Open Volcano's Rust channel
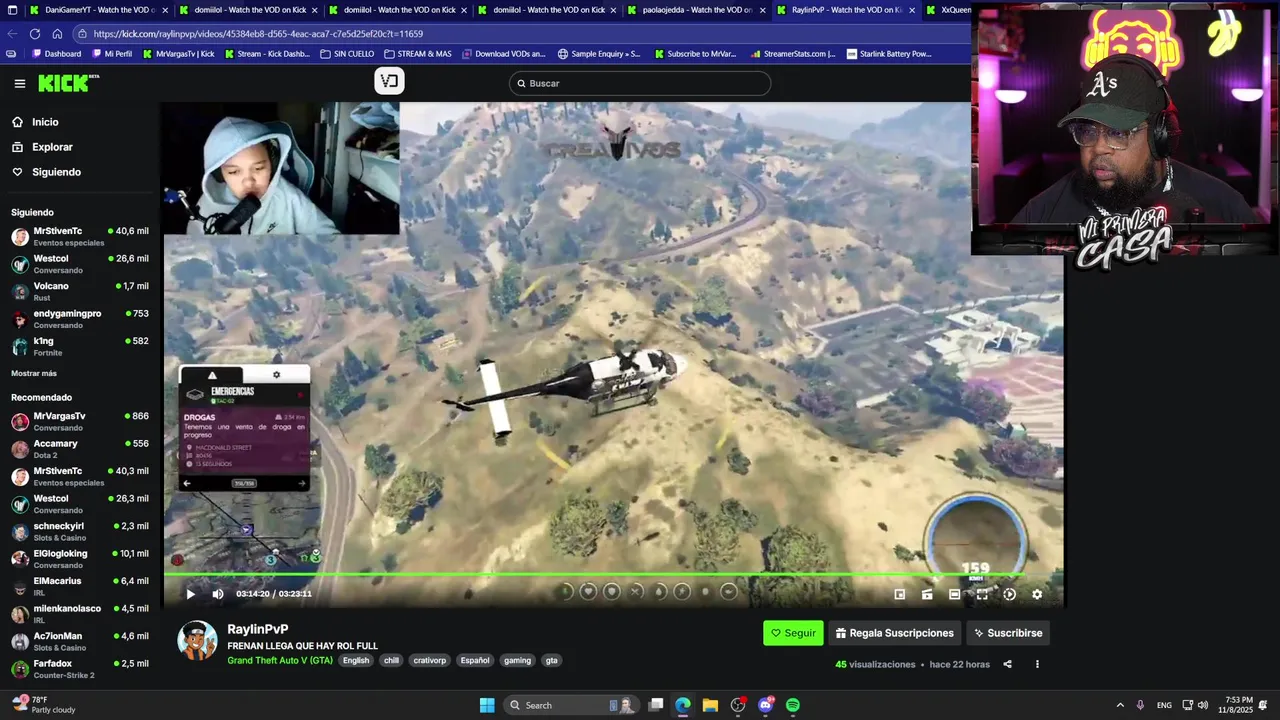Image resolution: width=1280 pixels, height=720 pixels. pos(80,291)
